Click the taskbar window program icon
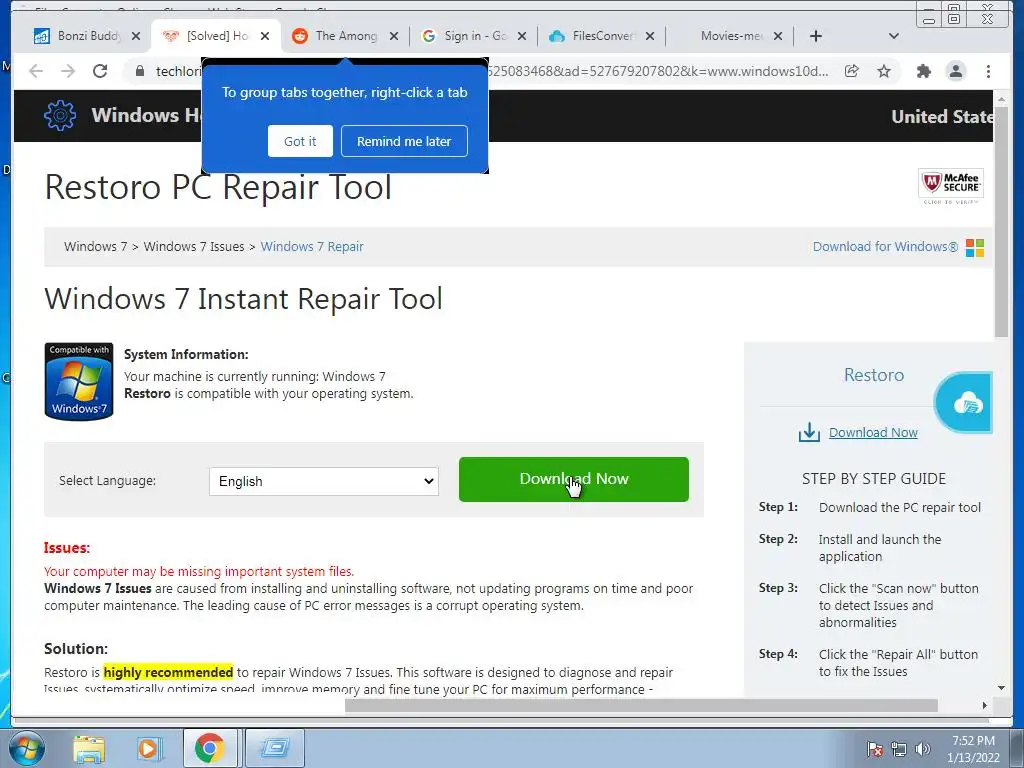Viewport: 1024px width, 768px height. (275, 748)
